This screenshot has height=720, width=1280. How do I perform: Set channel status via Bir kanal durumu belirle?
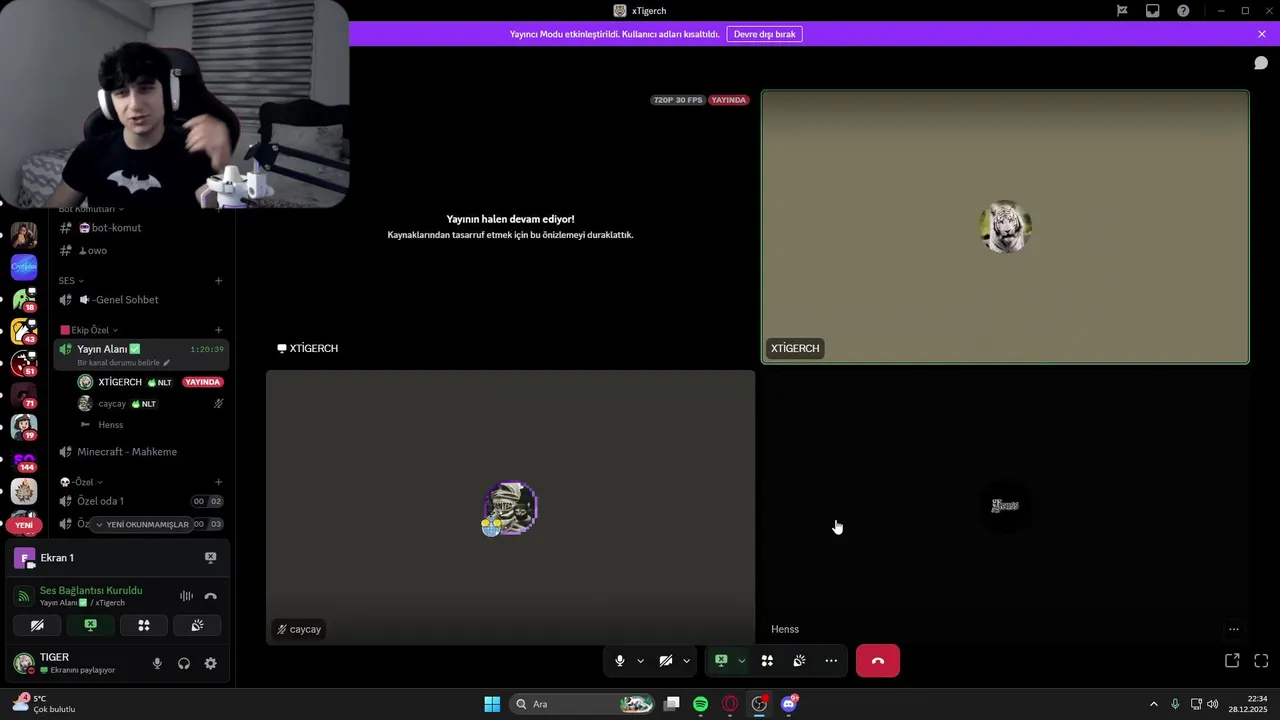[123, 363]
